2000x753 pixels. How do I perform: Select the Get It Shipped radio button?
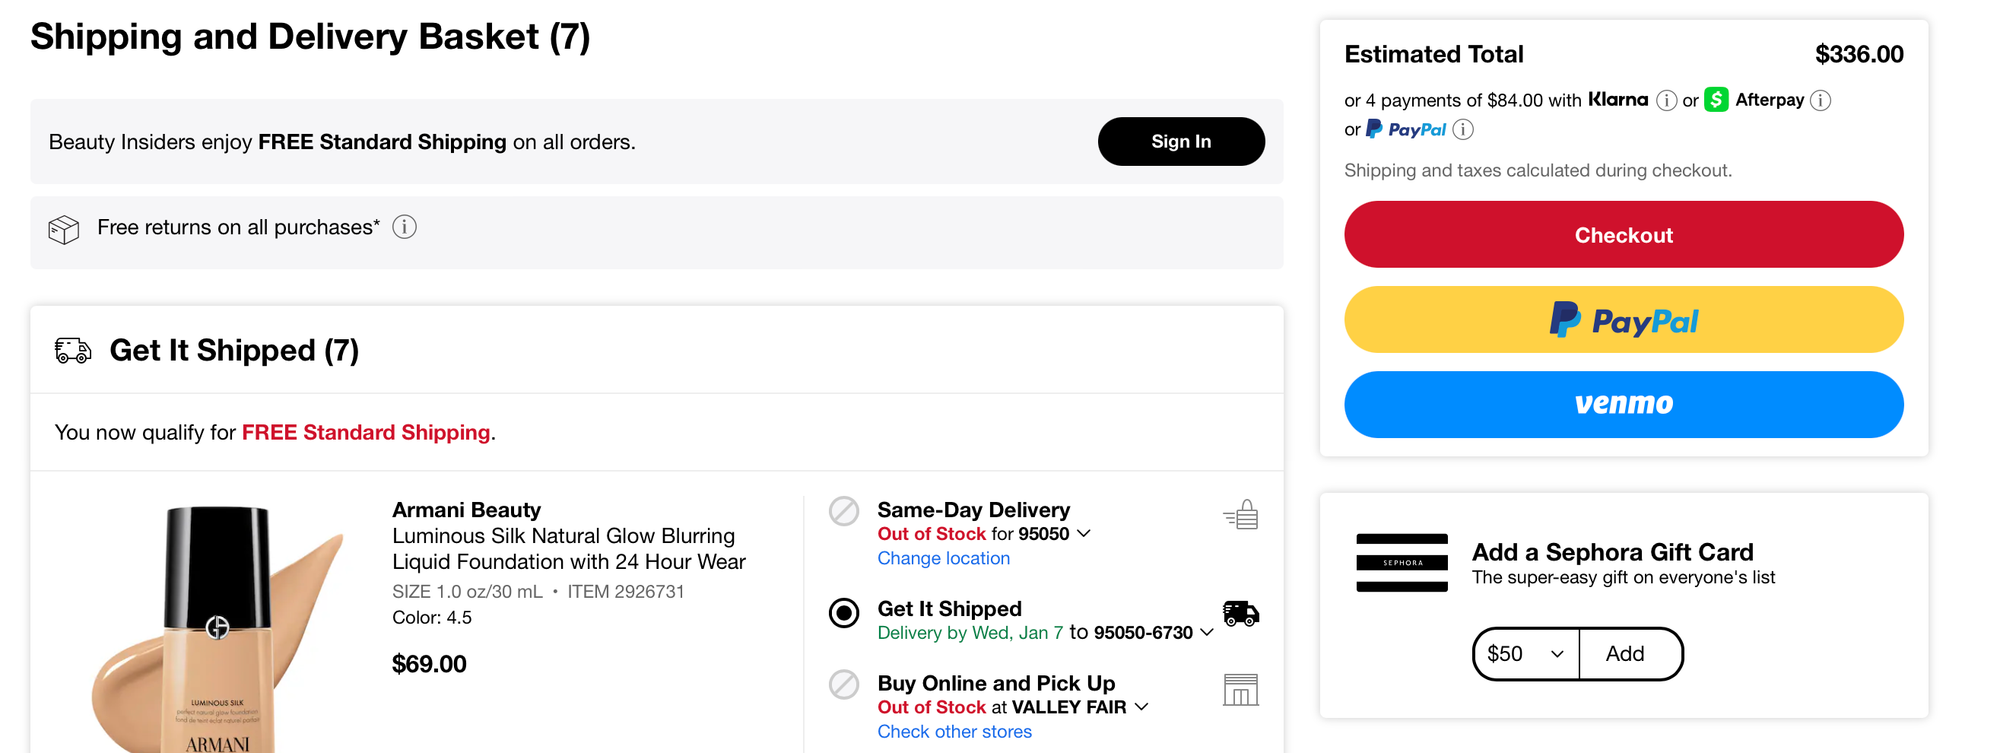[844, 613]
